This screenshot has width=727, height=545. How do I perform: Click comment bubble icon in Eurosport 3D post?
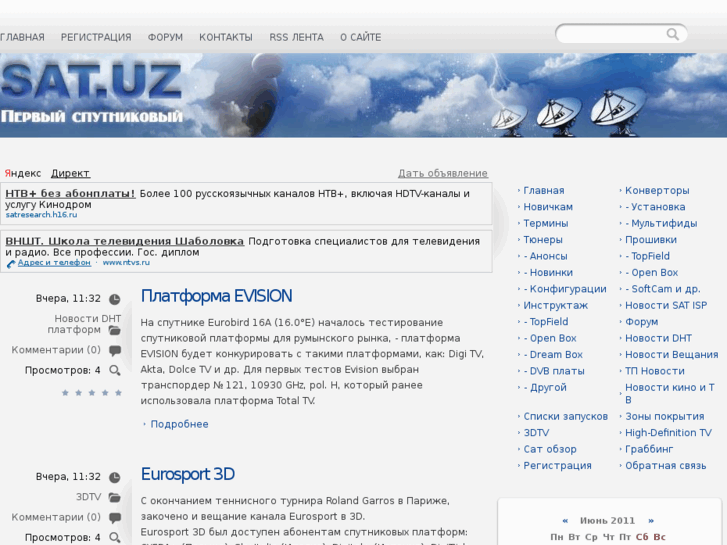115,517
